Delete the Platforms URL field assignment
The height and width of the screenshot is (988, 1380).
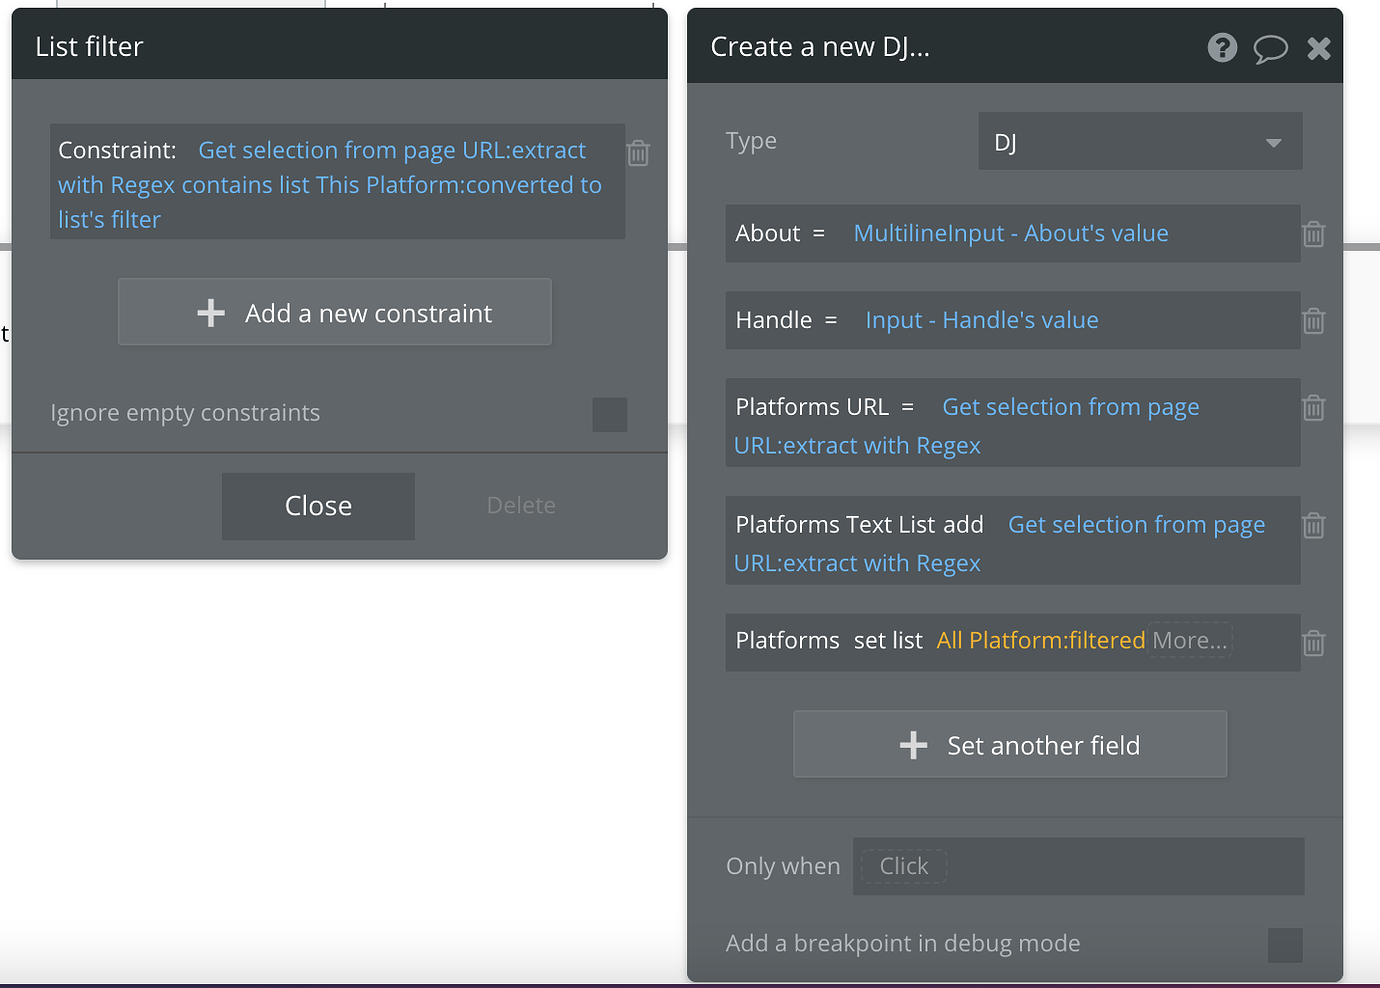pos(1313,408)
